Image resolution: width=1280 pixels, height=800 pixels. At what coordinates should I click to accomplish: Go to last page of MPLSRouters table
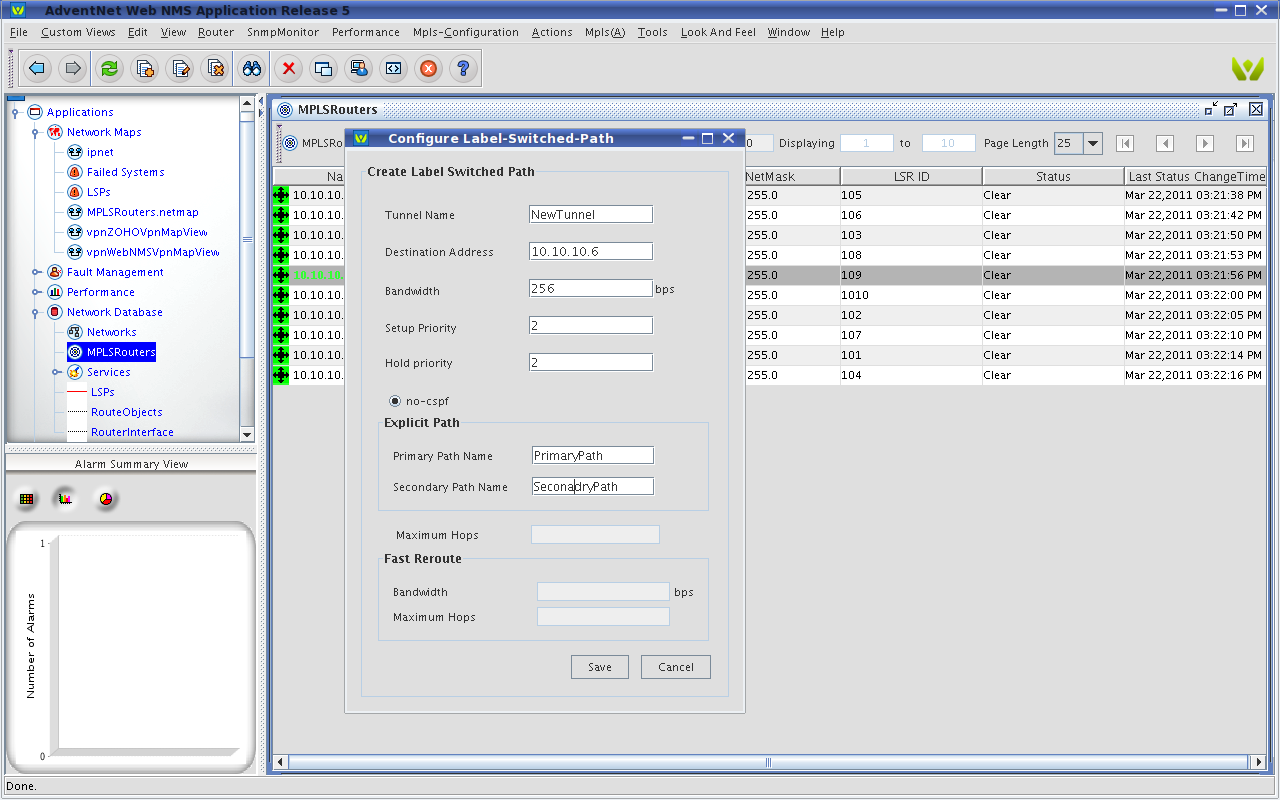coord(1245,143)
